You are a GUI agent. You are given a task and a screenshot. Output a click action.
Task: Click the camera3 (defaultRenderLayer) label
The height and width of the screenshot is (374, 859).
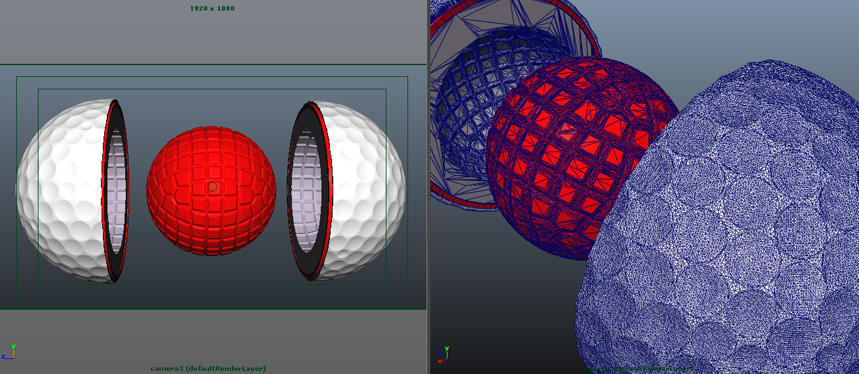point(208,369)
